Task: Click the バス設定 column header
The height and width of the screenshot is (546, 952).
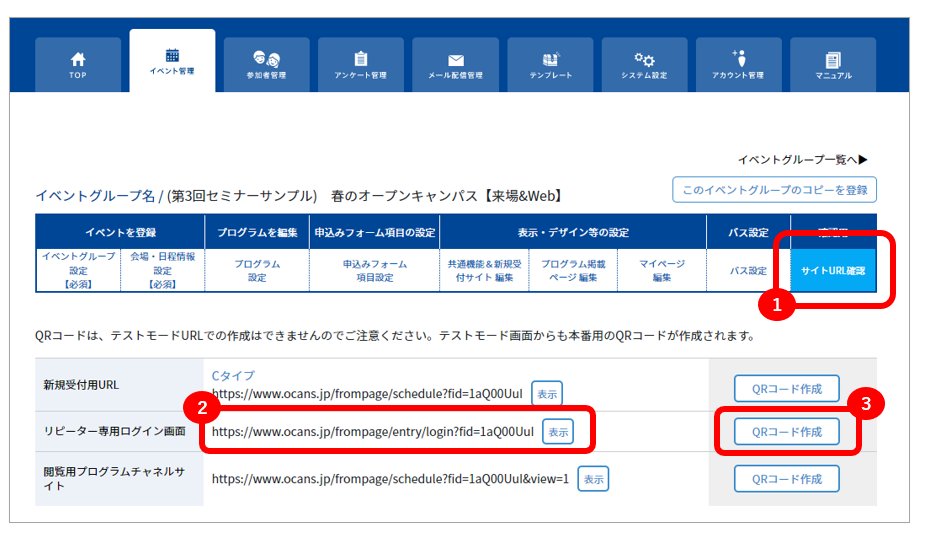Action: pos(749,232)
